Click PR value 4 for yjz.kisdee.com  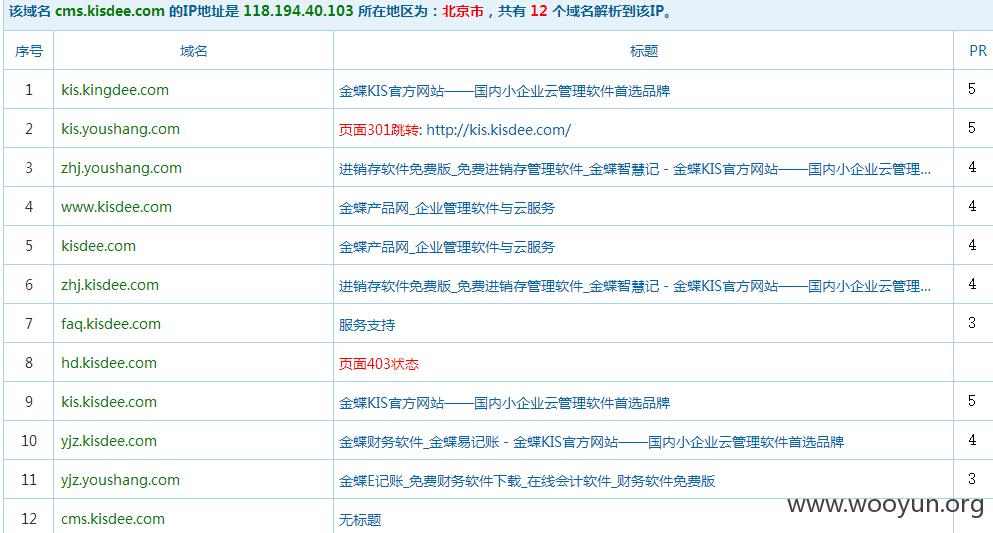click(972, 441)
